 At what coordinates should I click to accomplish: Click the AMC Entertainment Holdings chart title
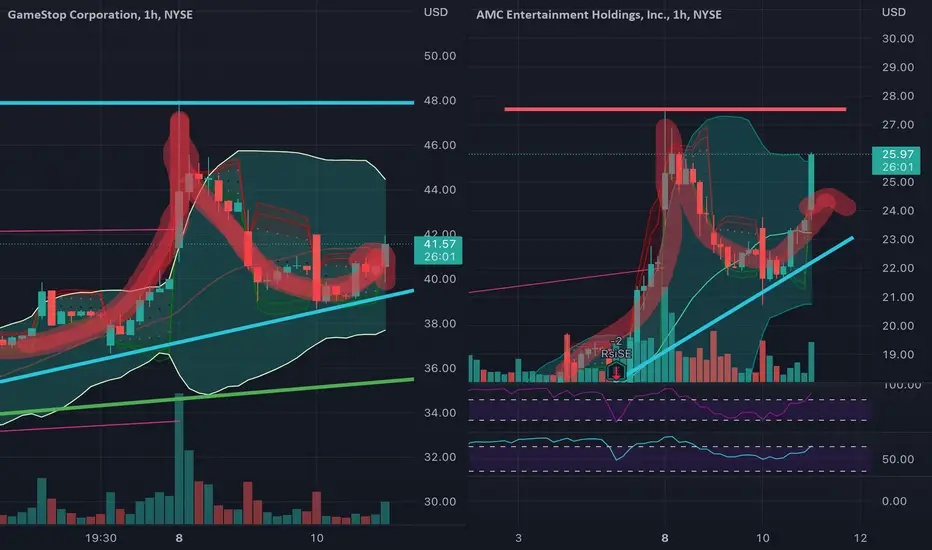(x=599, y=14)
